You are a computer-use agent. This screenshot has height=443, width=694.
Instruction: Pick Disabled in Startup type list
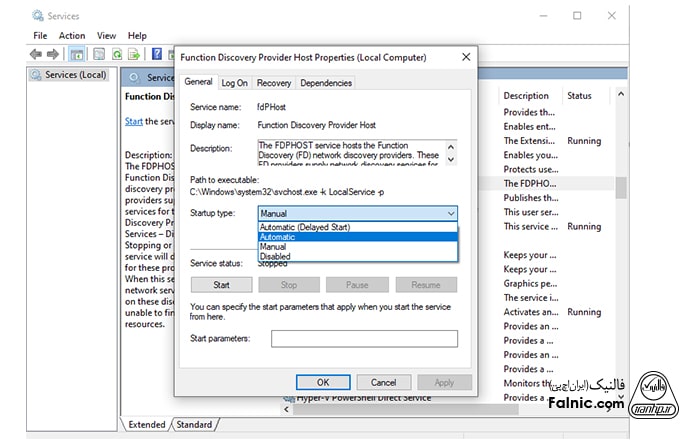(276, 257)
